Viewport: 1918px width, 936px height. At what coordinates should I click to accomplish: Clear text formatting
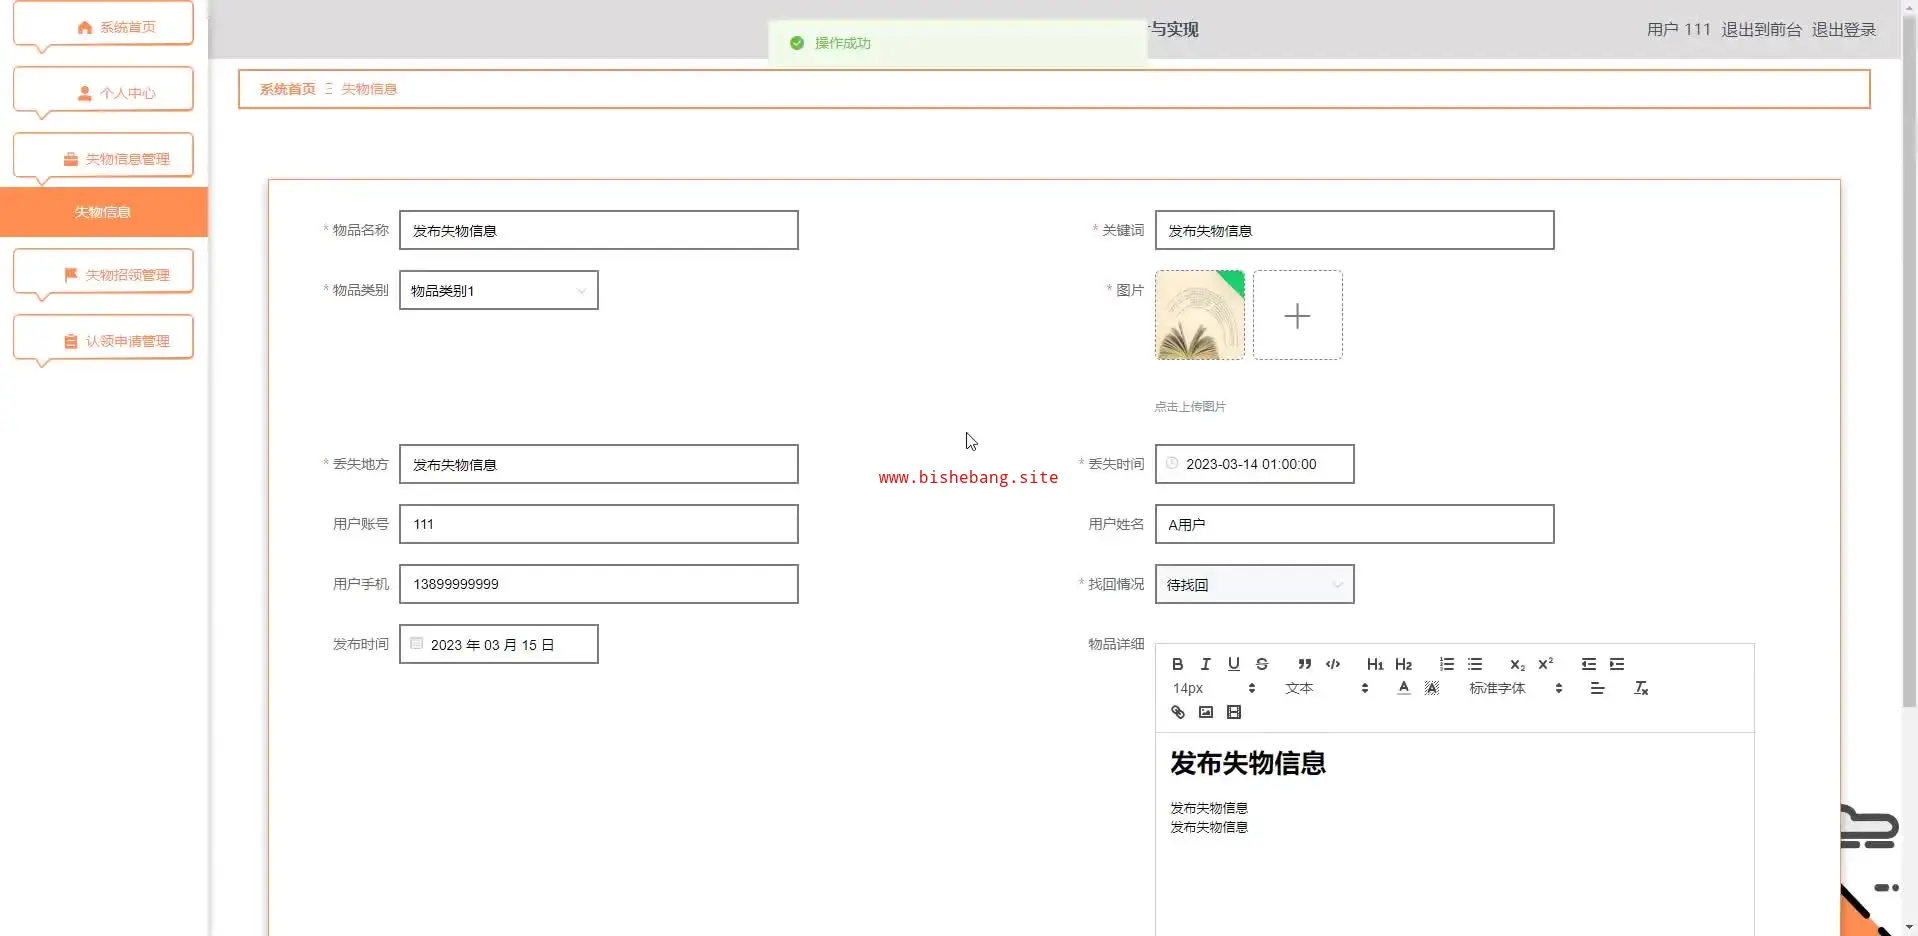pyautogui.click(x=1641, y=688)
